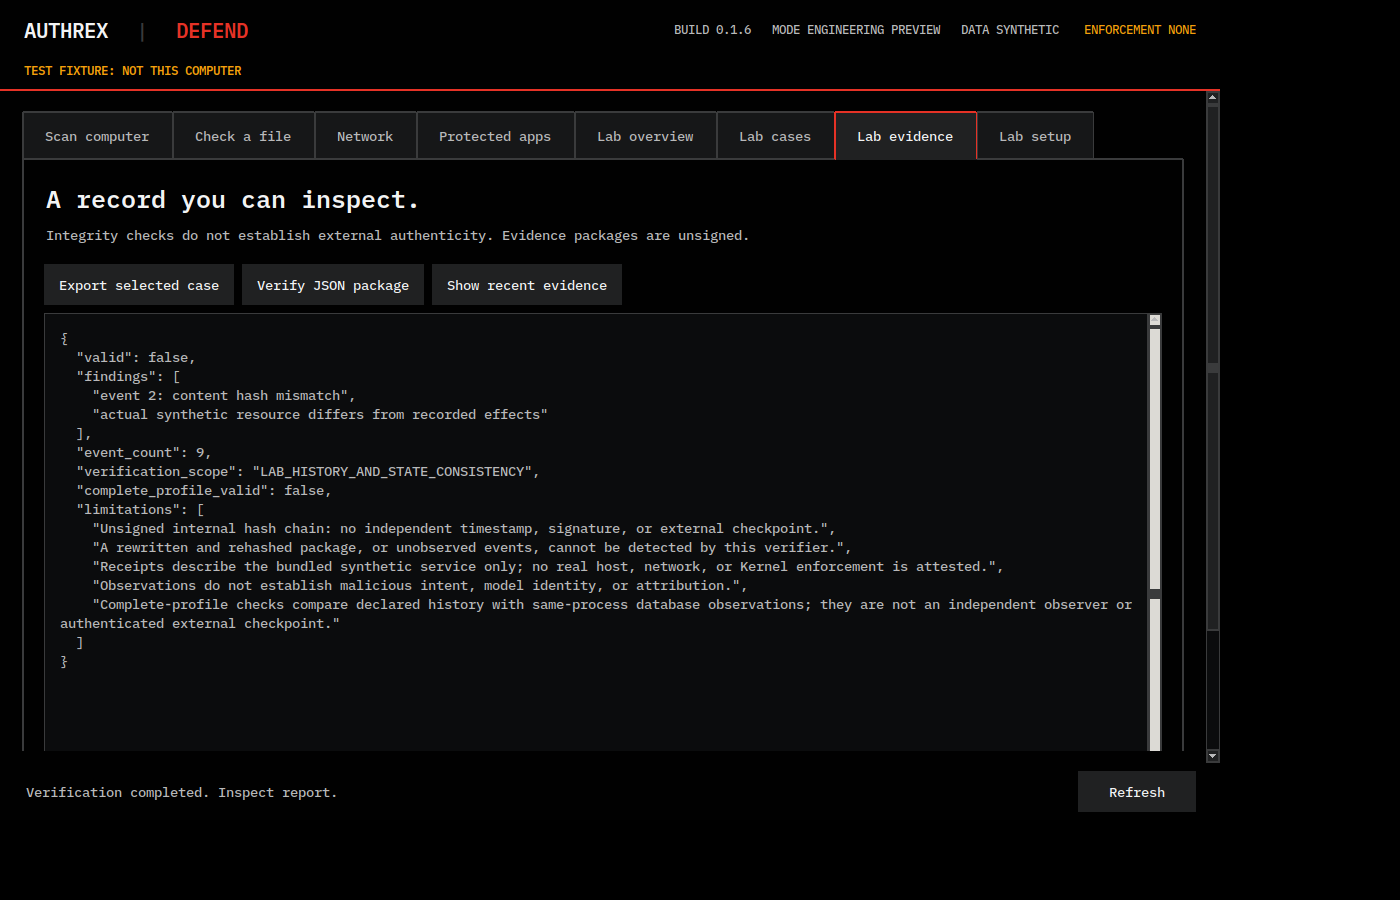Click the Export selected case button

pos(139,285)
